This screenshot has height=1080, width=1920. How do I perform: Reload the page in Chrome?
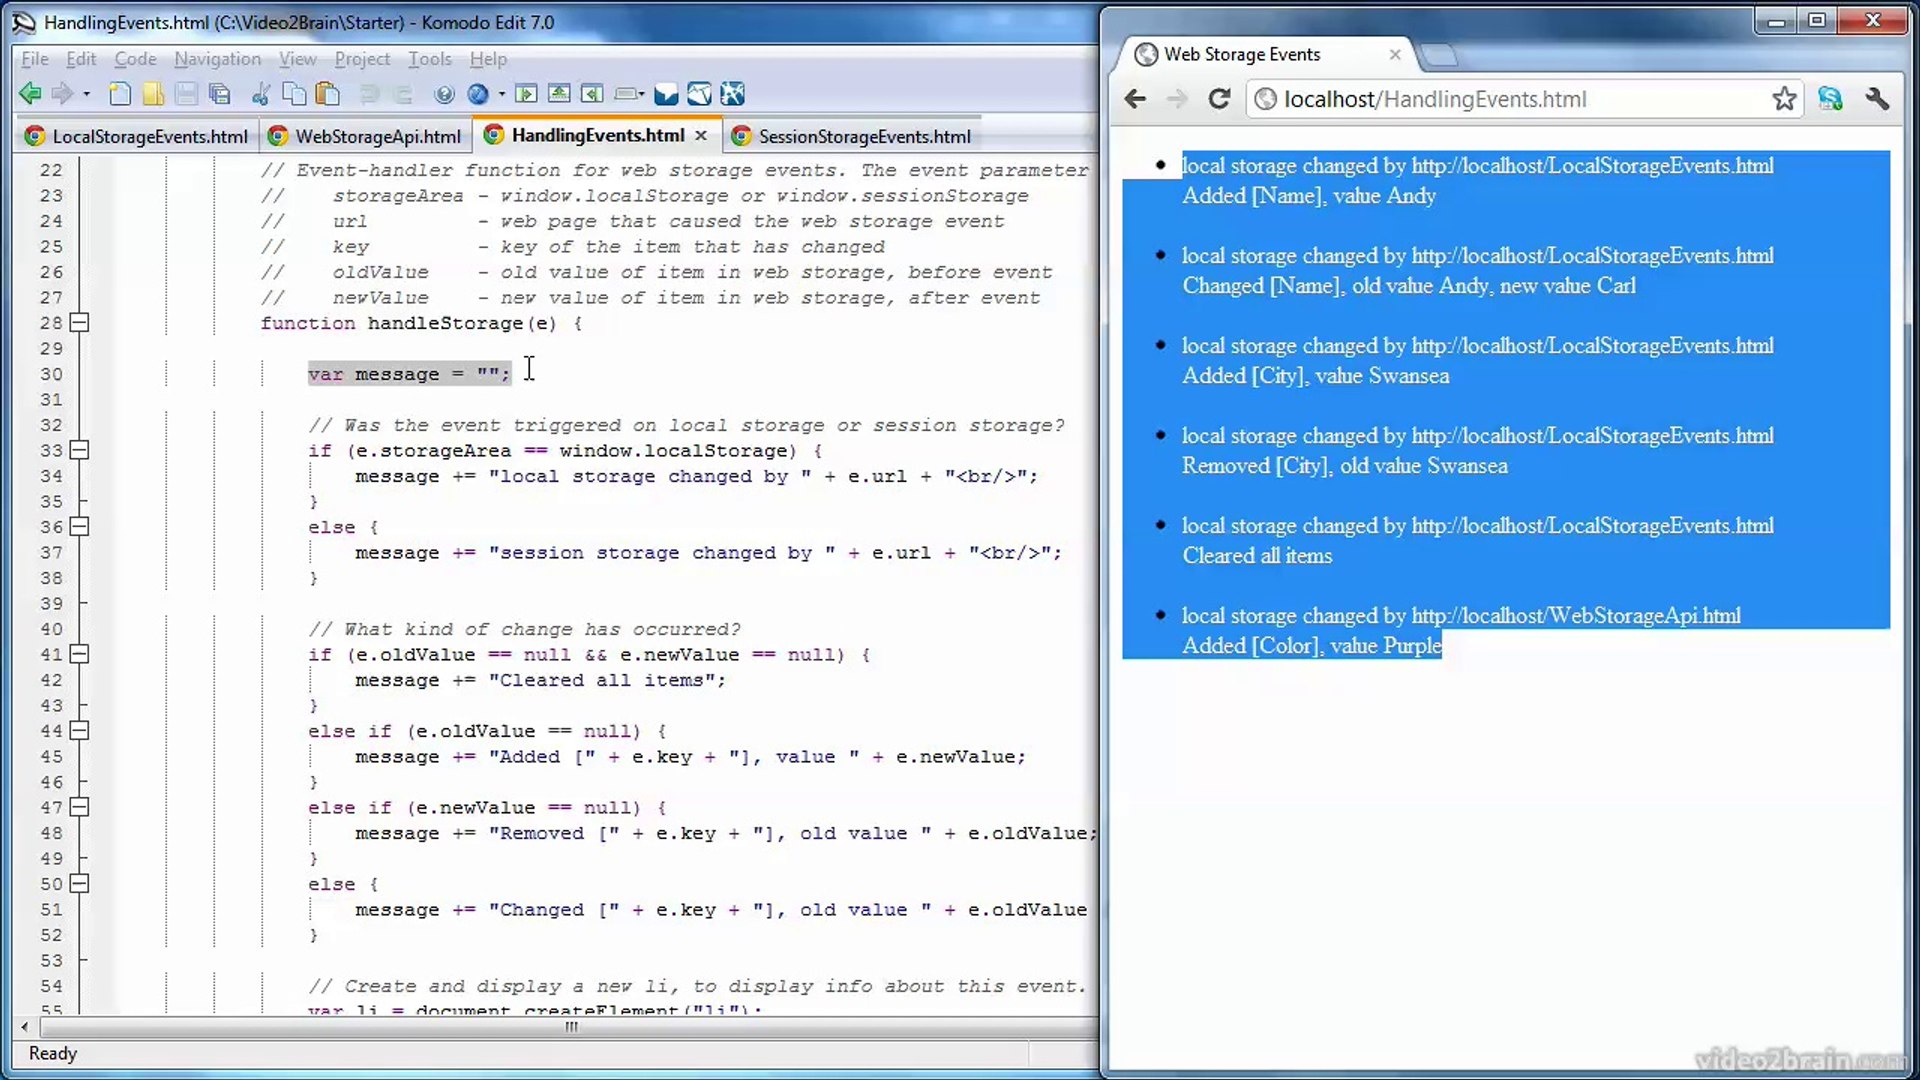coord(1219,99)
